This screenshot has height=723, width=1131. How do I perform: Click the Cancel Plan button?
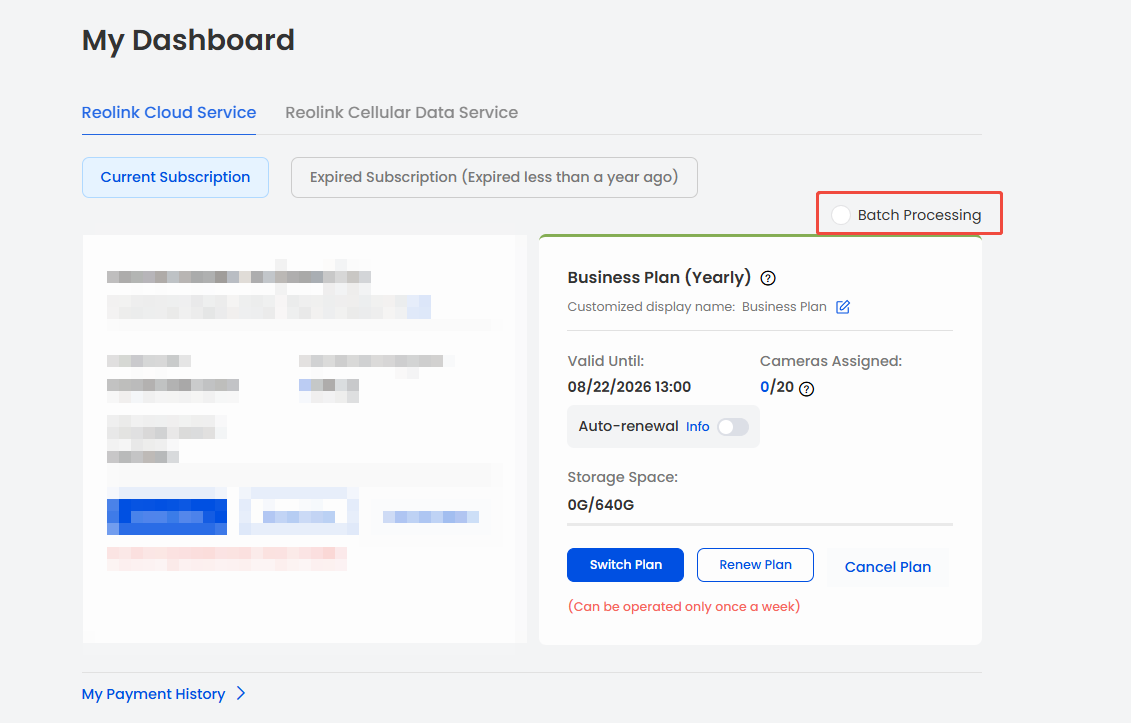pos(888,567)
